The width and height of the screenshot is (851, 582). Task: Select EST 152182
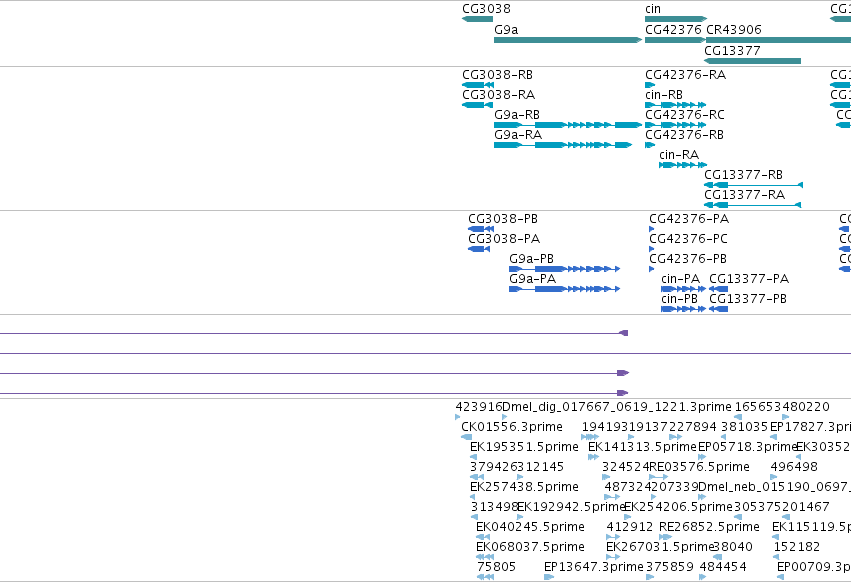coord(776,557)
